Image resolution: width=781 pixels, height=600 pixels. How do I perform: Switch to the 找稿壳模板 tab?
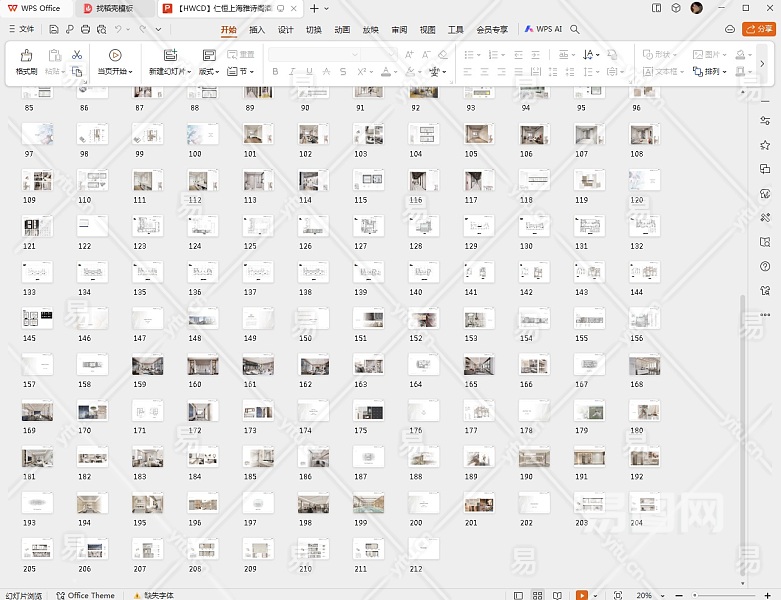tap(115, 8)
